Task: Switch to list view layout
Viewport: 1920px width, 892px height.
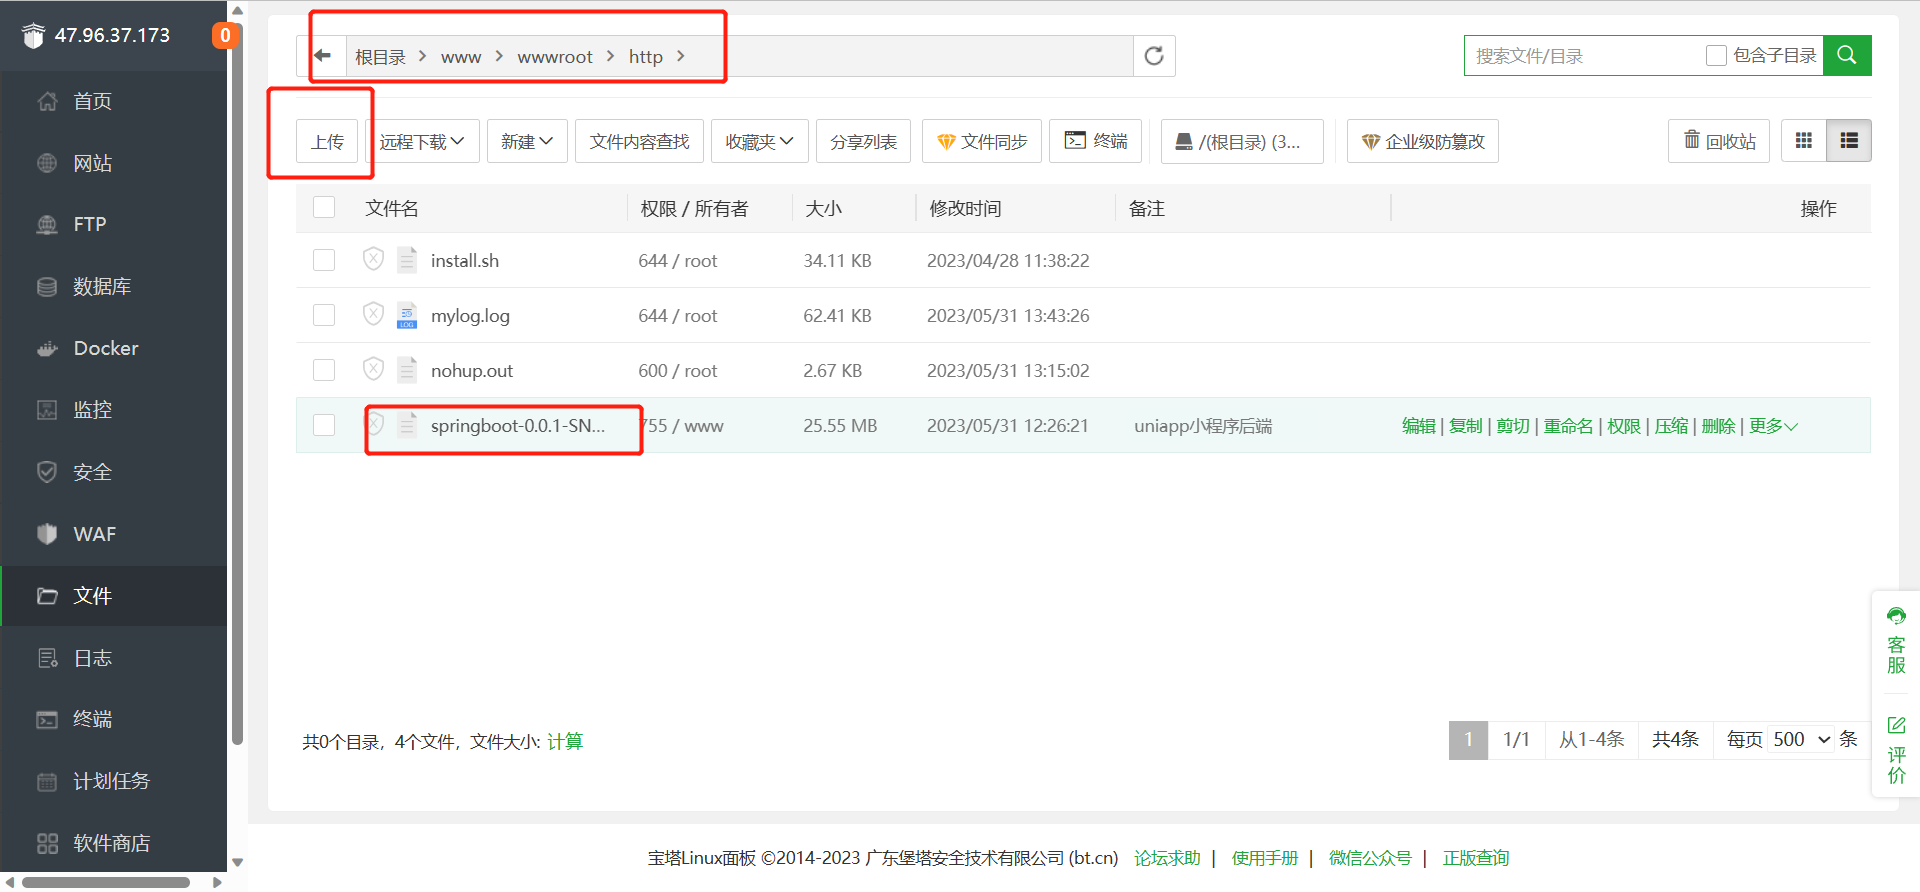Action: click(1848, 141)
